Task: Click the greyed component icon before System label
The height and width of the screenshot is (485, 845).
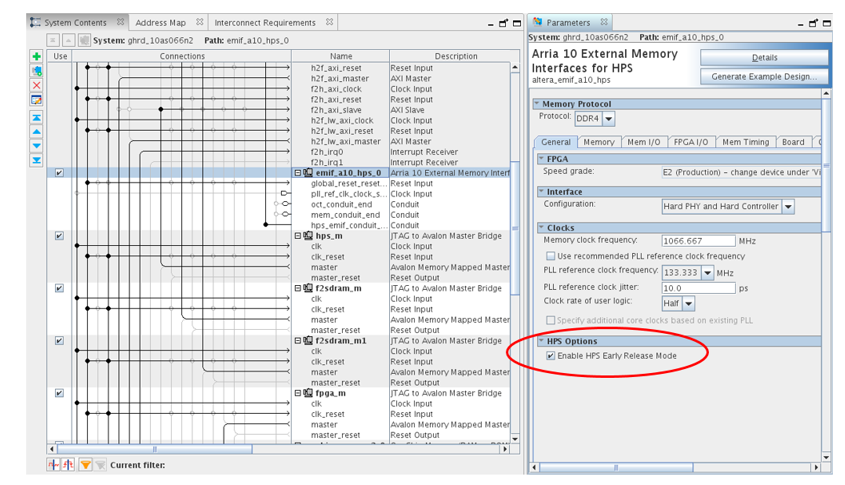Action: (84, 40)
